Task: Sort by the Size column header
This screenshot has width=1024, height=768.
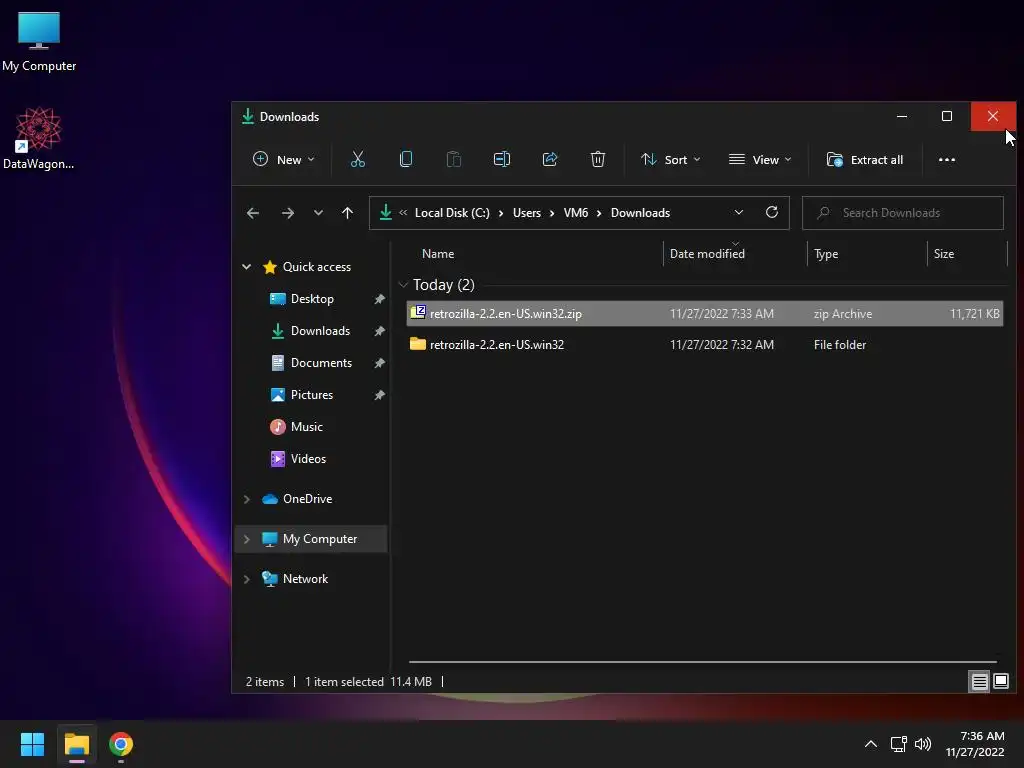Action: click(944, 253)
